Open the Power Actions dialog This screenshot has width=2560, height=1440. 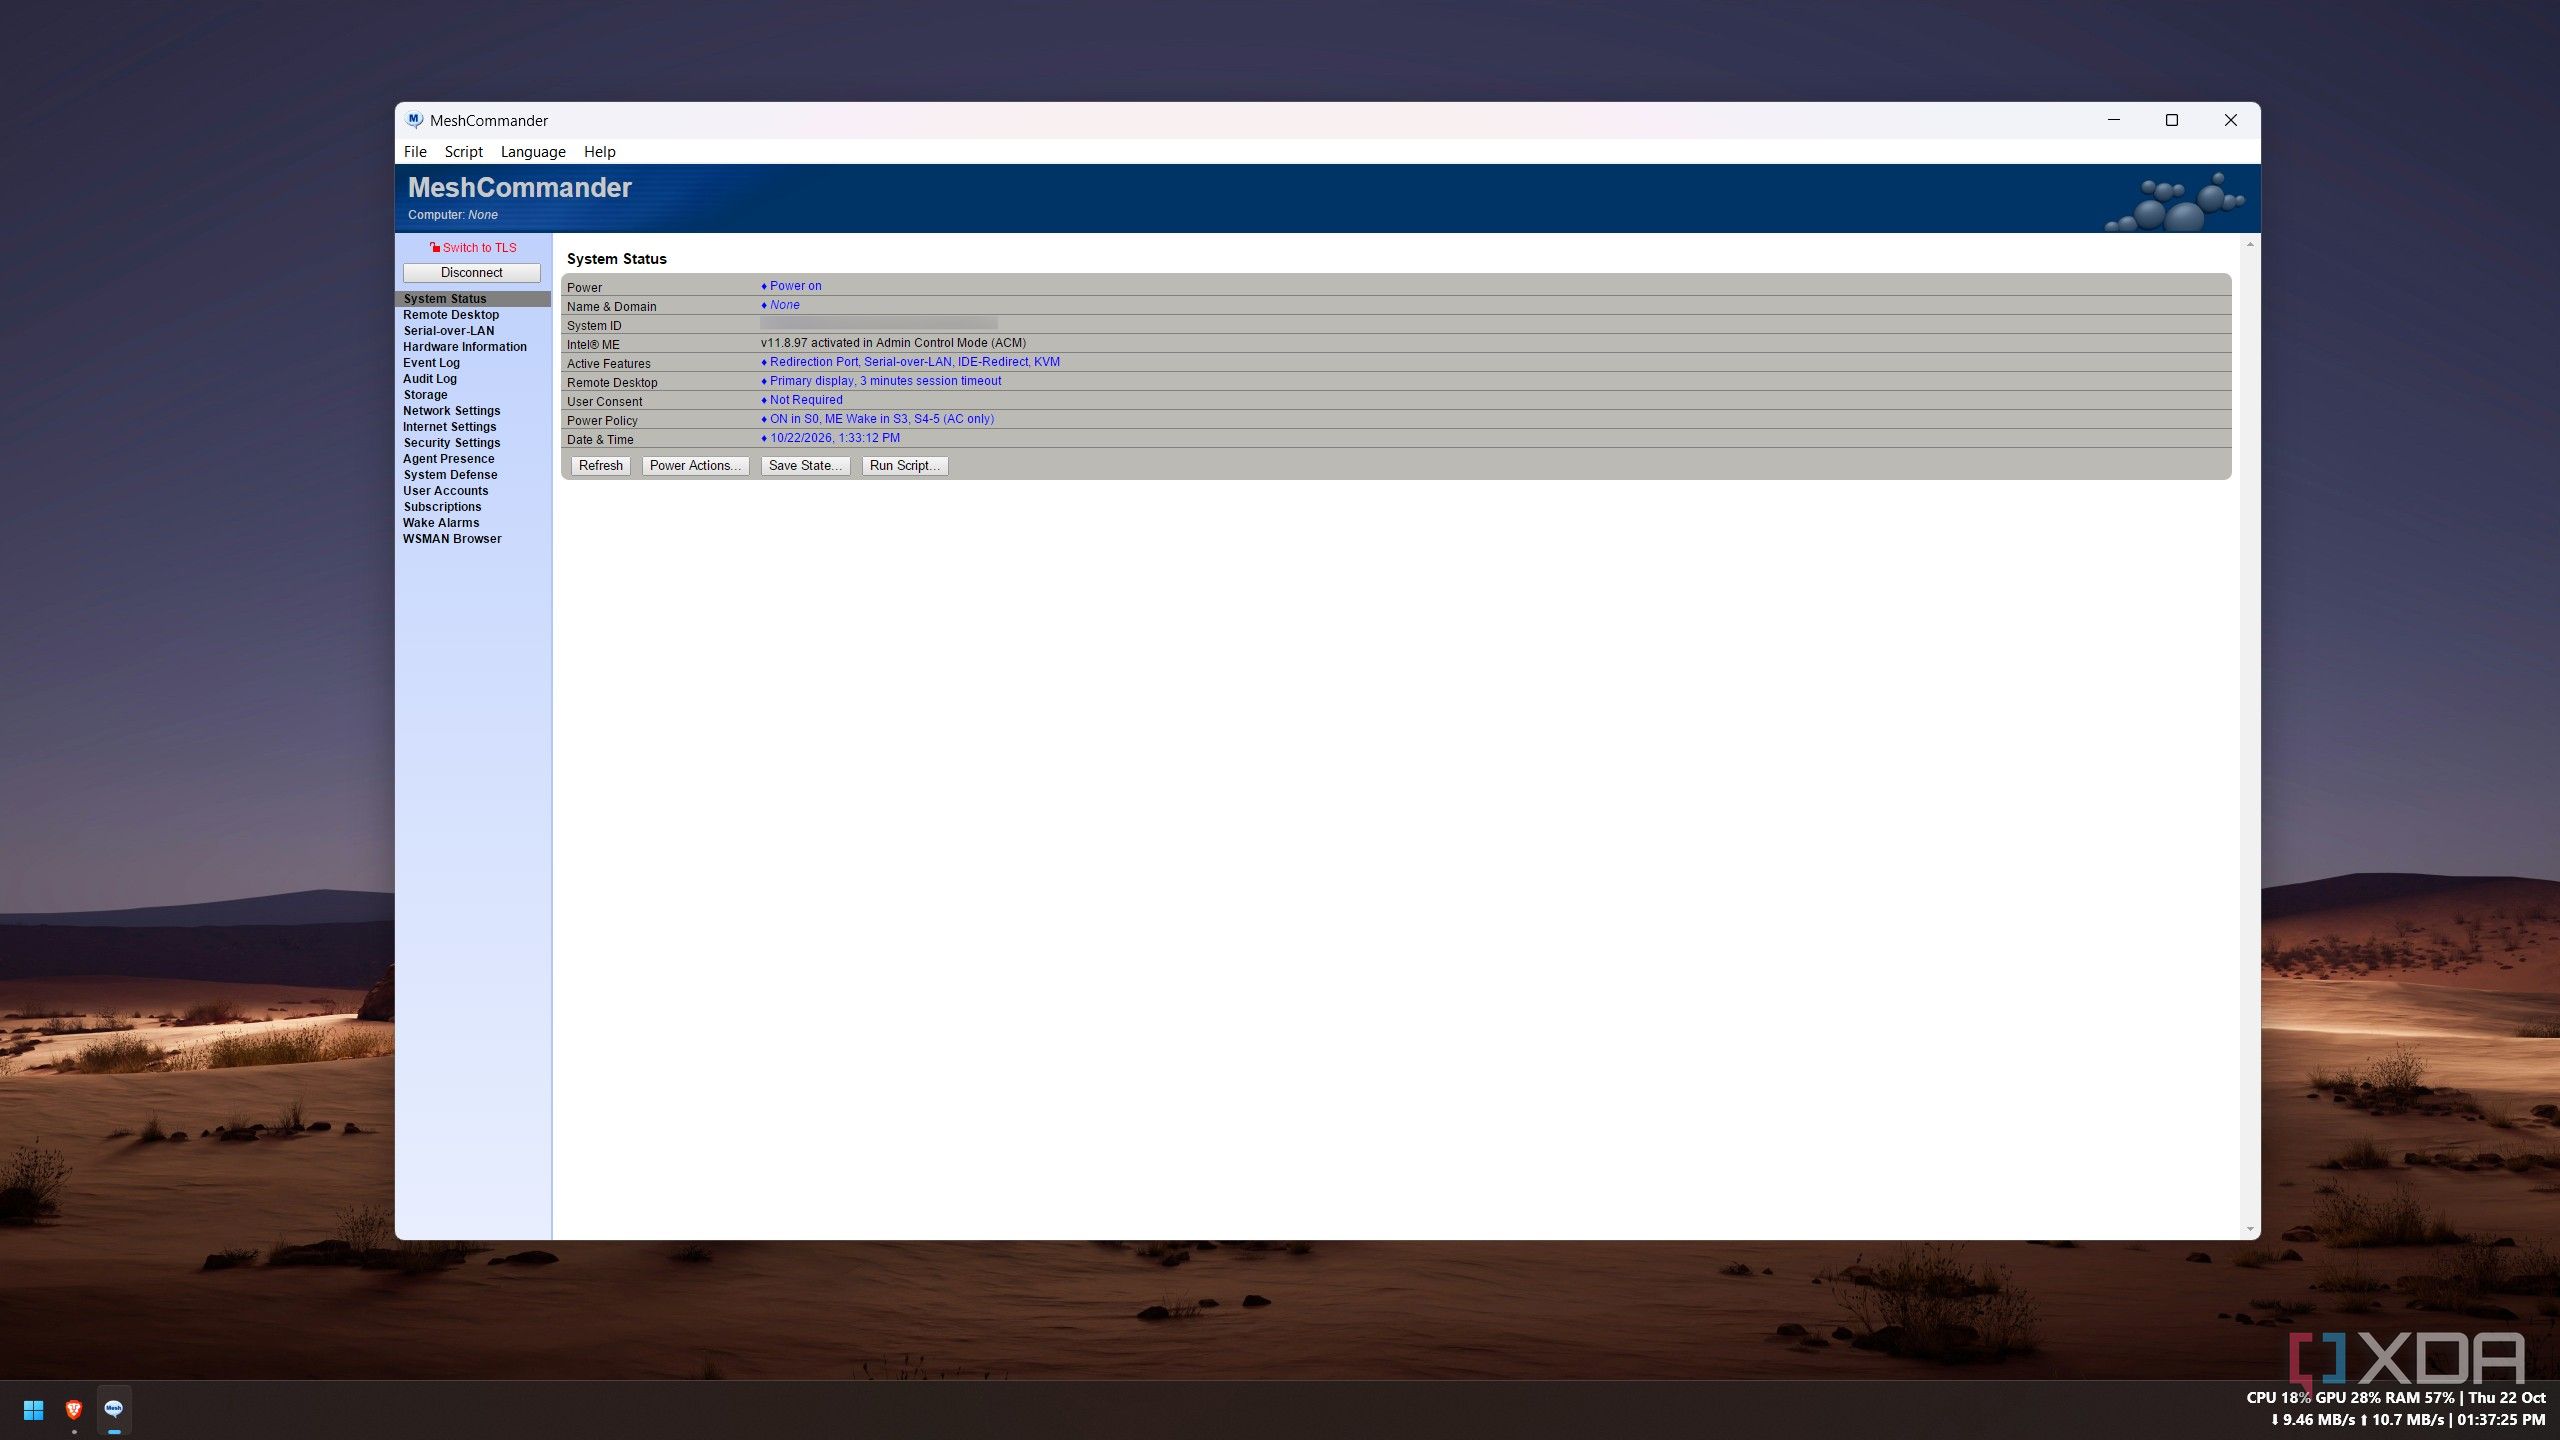tap(695, 466)
